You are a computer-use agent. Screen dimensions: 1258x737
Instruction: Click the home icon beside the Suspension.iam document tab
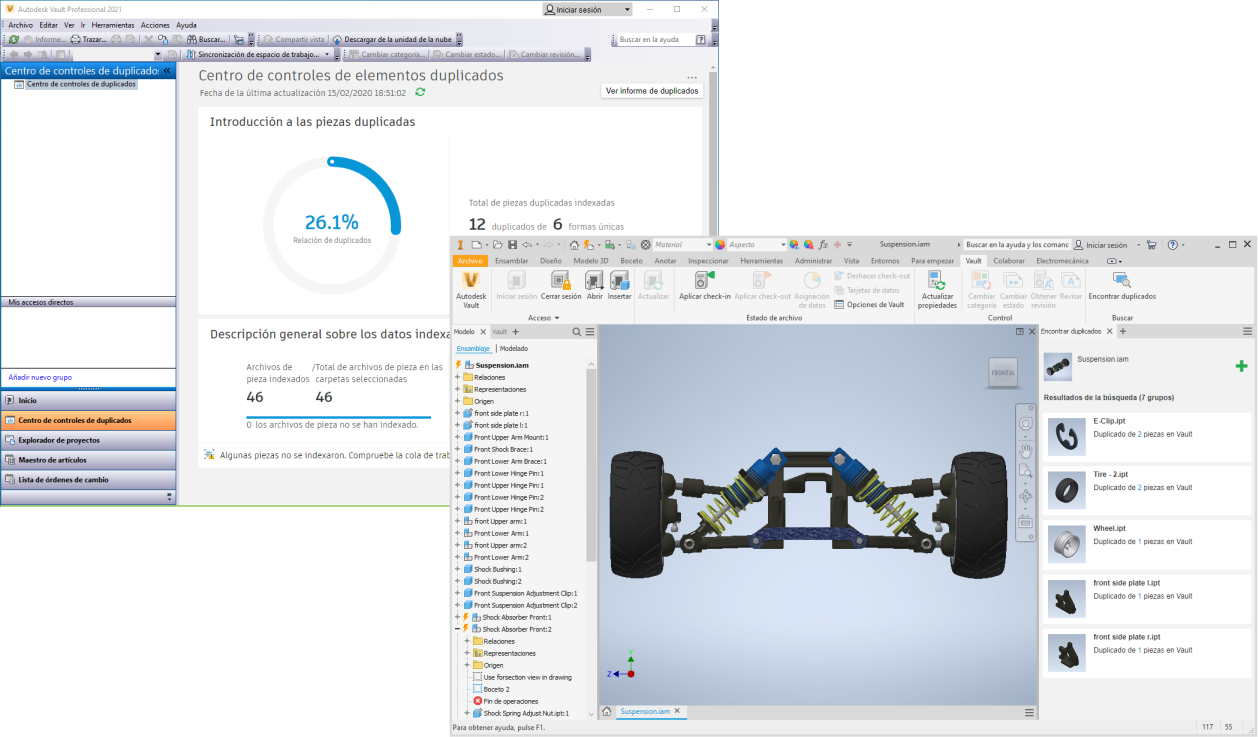pos(606,712)
